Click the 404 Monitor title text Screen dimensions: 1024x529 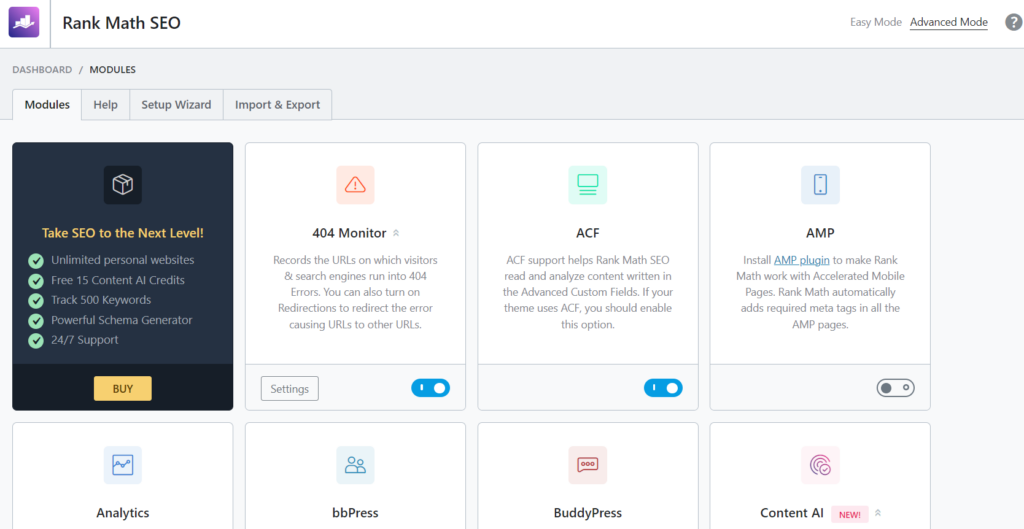(x=349, y=233)
